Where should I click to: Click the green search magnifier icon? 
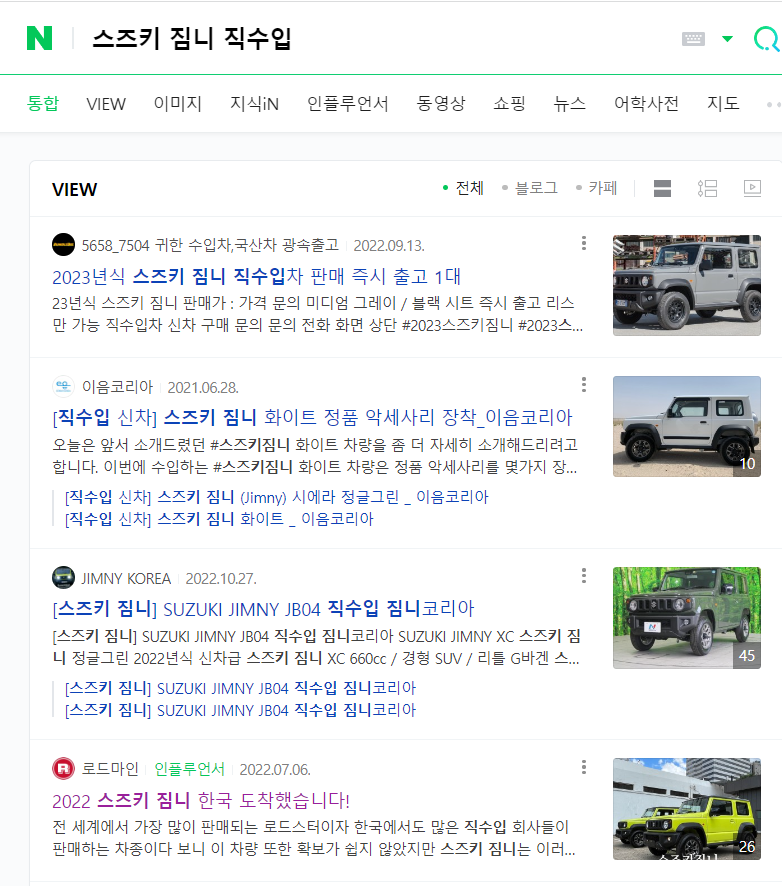[767, 39]
